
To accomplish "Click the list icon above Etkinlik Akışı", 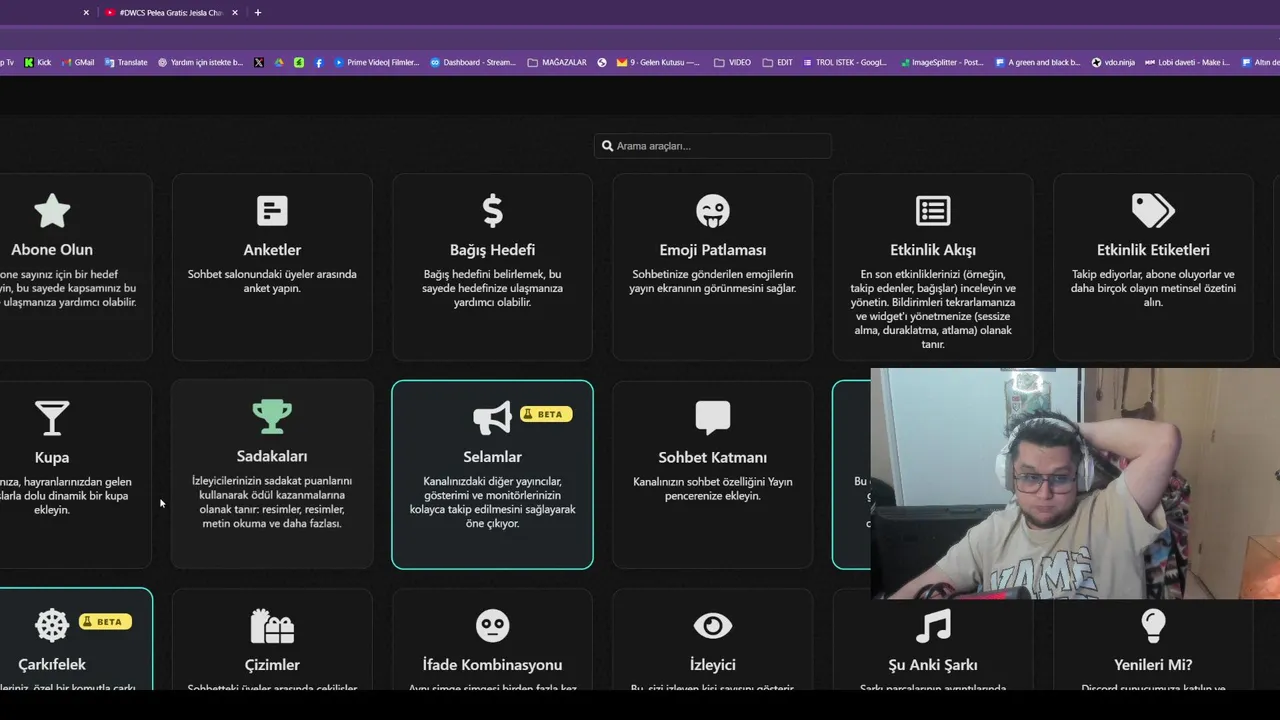I will (933, 211).
